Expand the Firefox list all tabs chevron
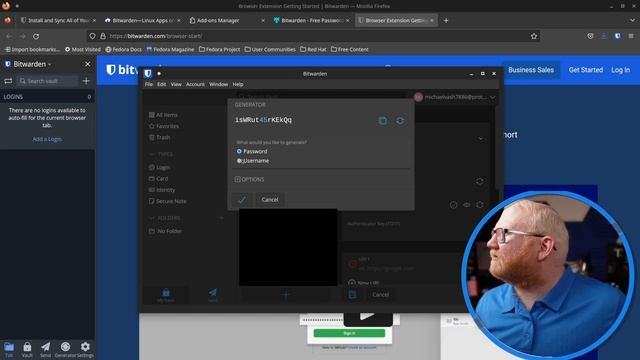Viewport: 640px width, 360px height. pyautogui.click(x=632, y=20)
